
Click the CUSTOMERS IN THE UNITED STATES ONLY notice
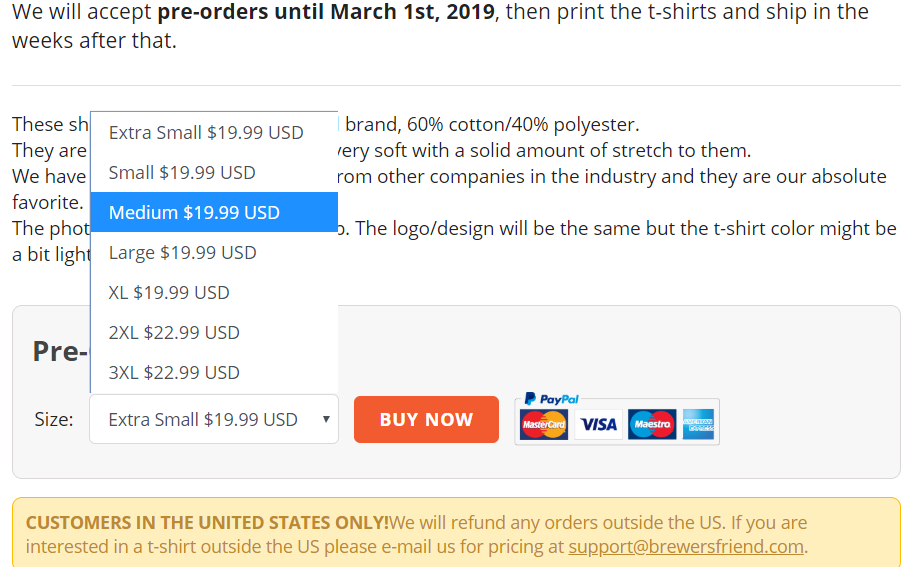coord(207,522)
